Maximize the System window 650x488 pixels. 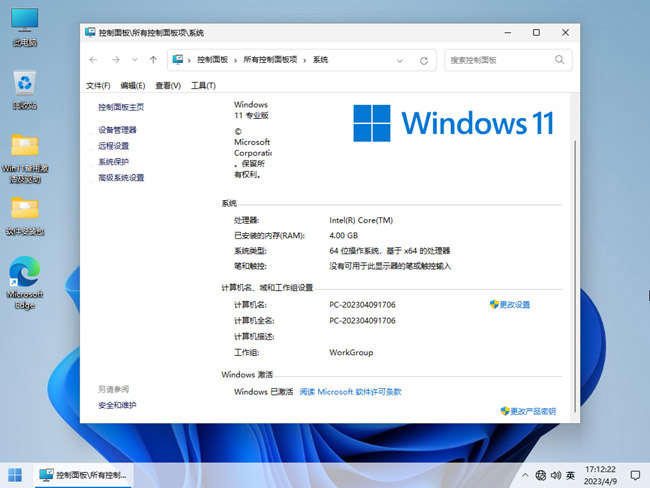point(536,32)
